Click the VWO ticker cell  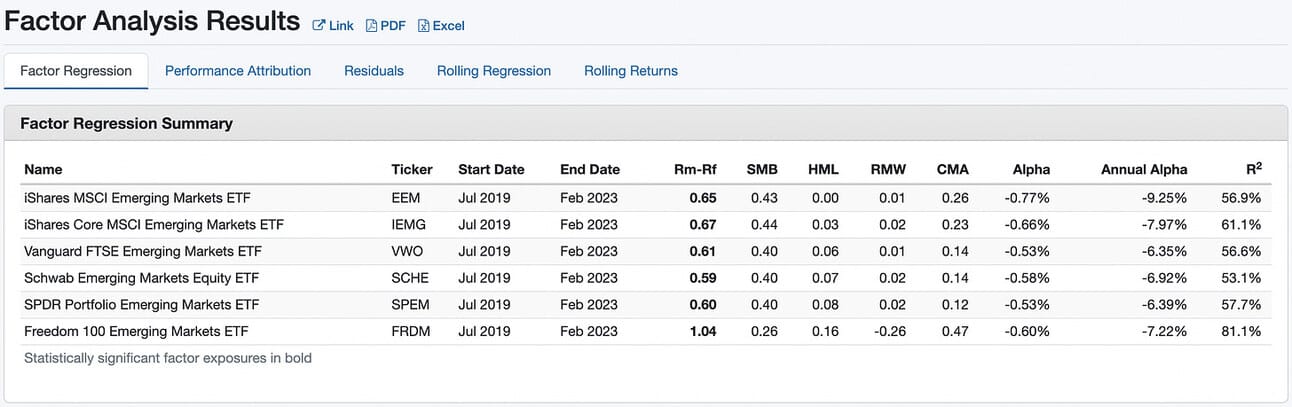pos(408,251)
